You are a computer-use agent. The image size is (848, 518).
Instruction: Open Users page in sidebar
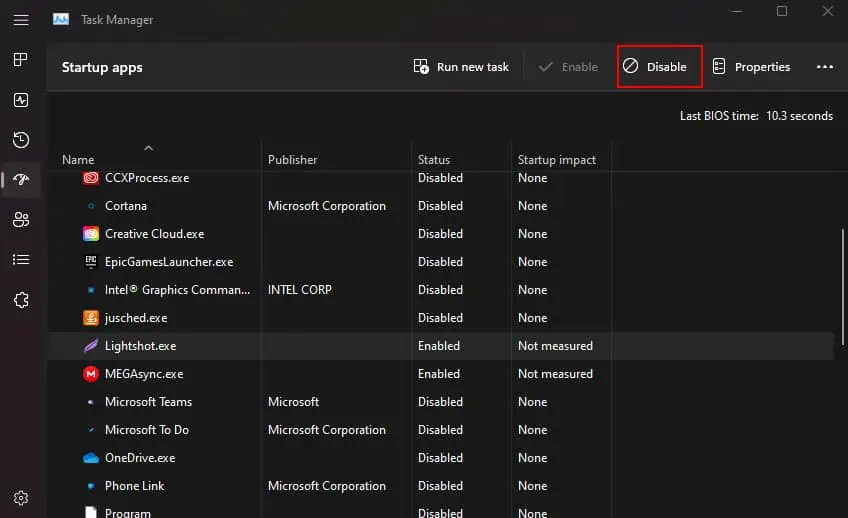(21, 220)
